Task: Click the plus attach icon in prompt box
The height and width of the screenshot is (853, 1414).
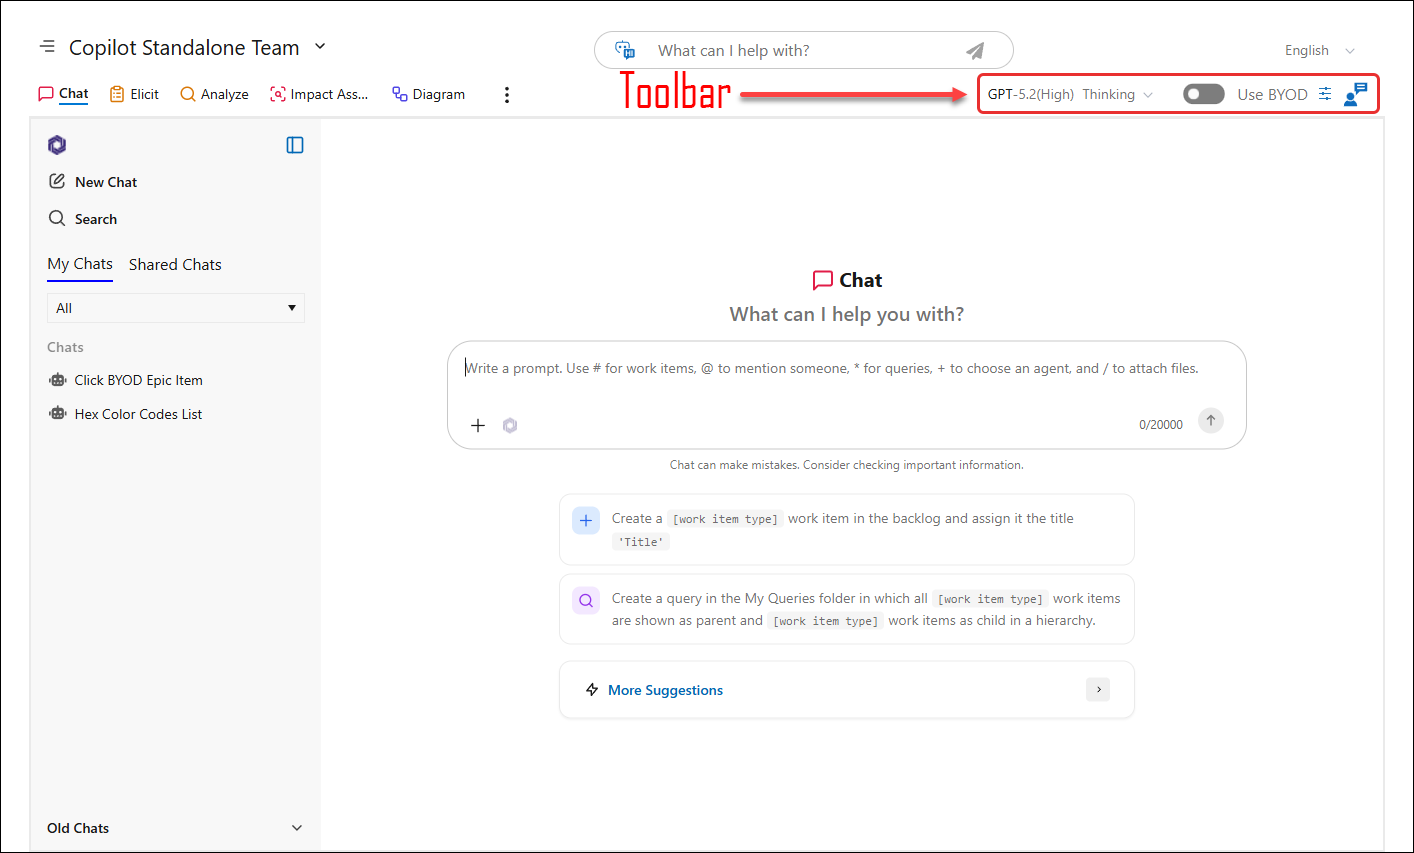Action: [478, 425]
